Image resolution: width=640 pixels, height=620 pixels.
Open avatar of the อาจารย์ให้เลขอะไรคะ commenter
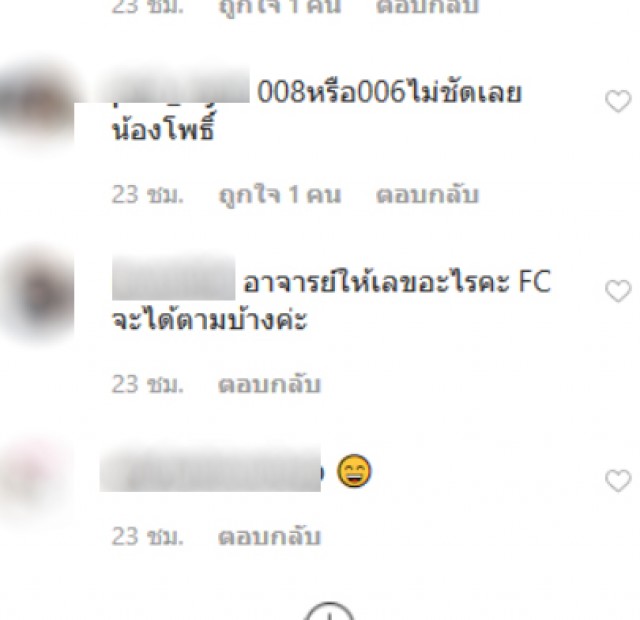click(38, 293)
